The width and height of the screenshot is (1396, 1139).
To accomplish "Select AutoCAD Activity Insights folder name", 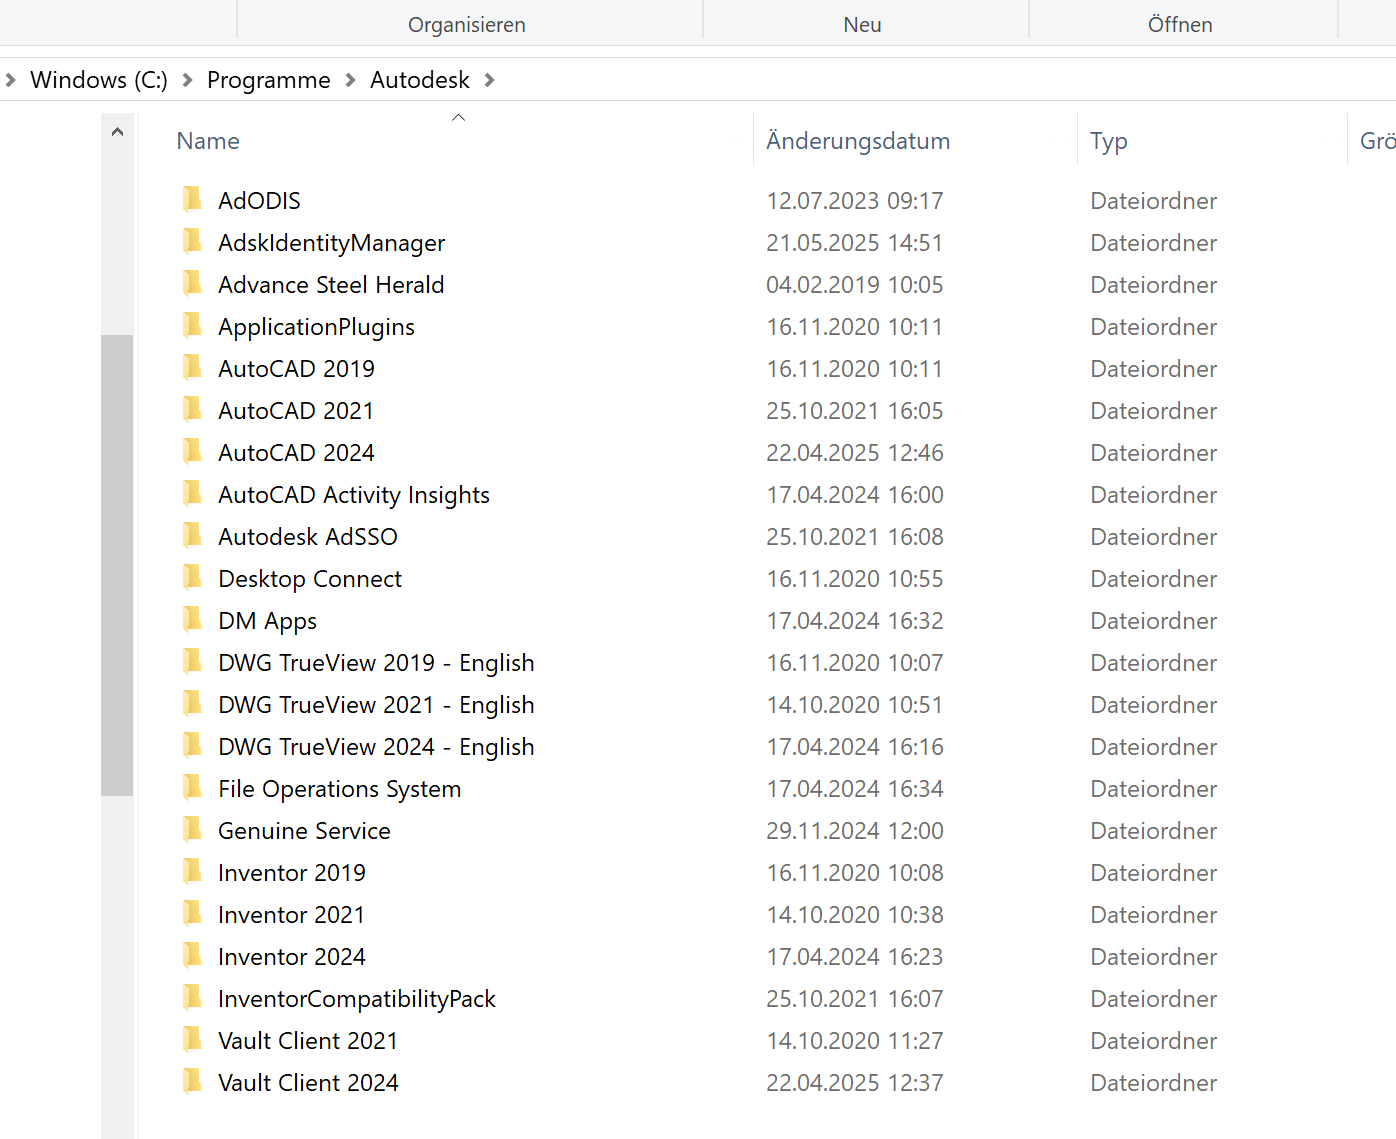I will coord(354,495).
